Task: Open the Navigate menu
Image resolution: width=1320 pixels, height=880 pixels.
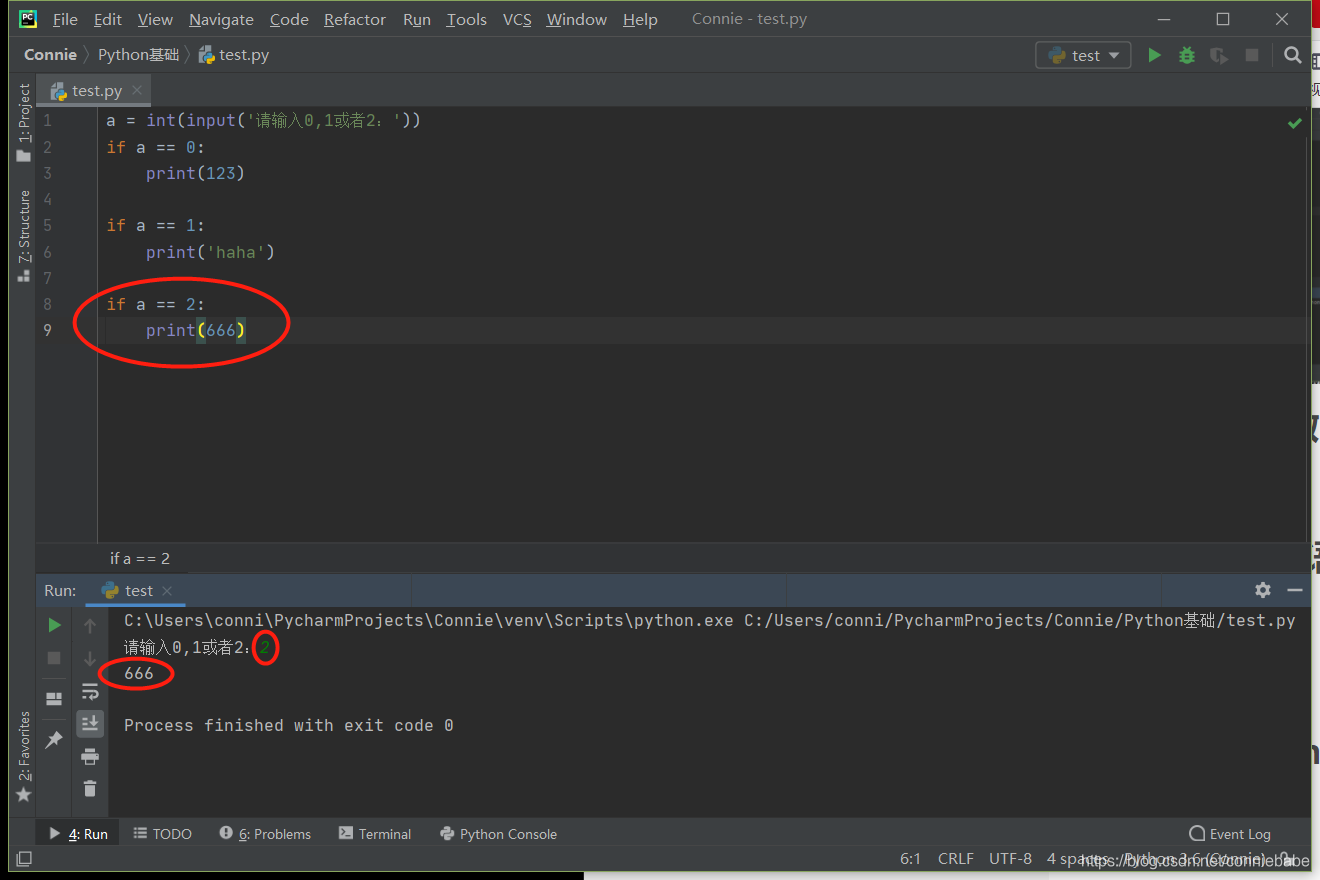Action: (x=221, y=20)
